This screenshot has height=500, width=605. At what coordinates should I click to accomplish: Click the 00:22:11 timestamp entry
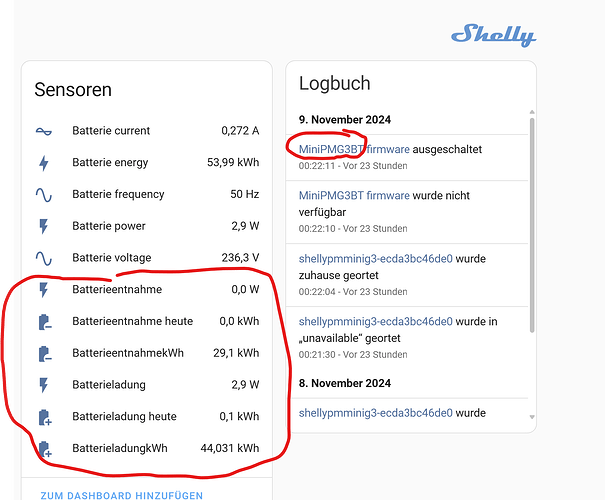[x=353, y=166]
